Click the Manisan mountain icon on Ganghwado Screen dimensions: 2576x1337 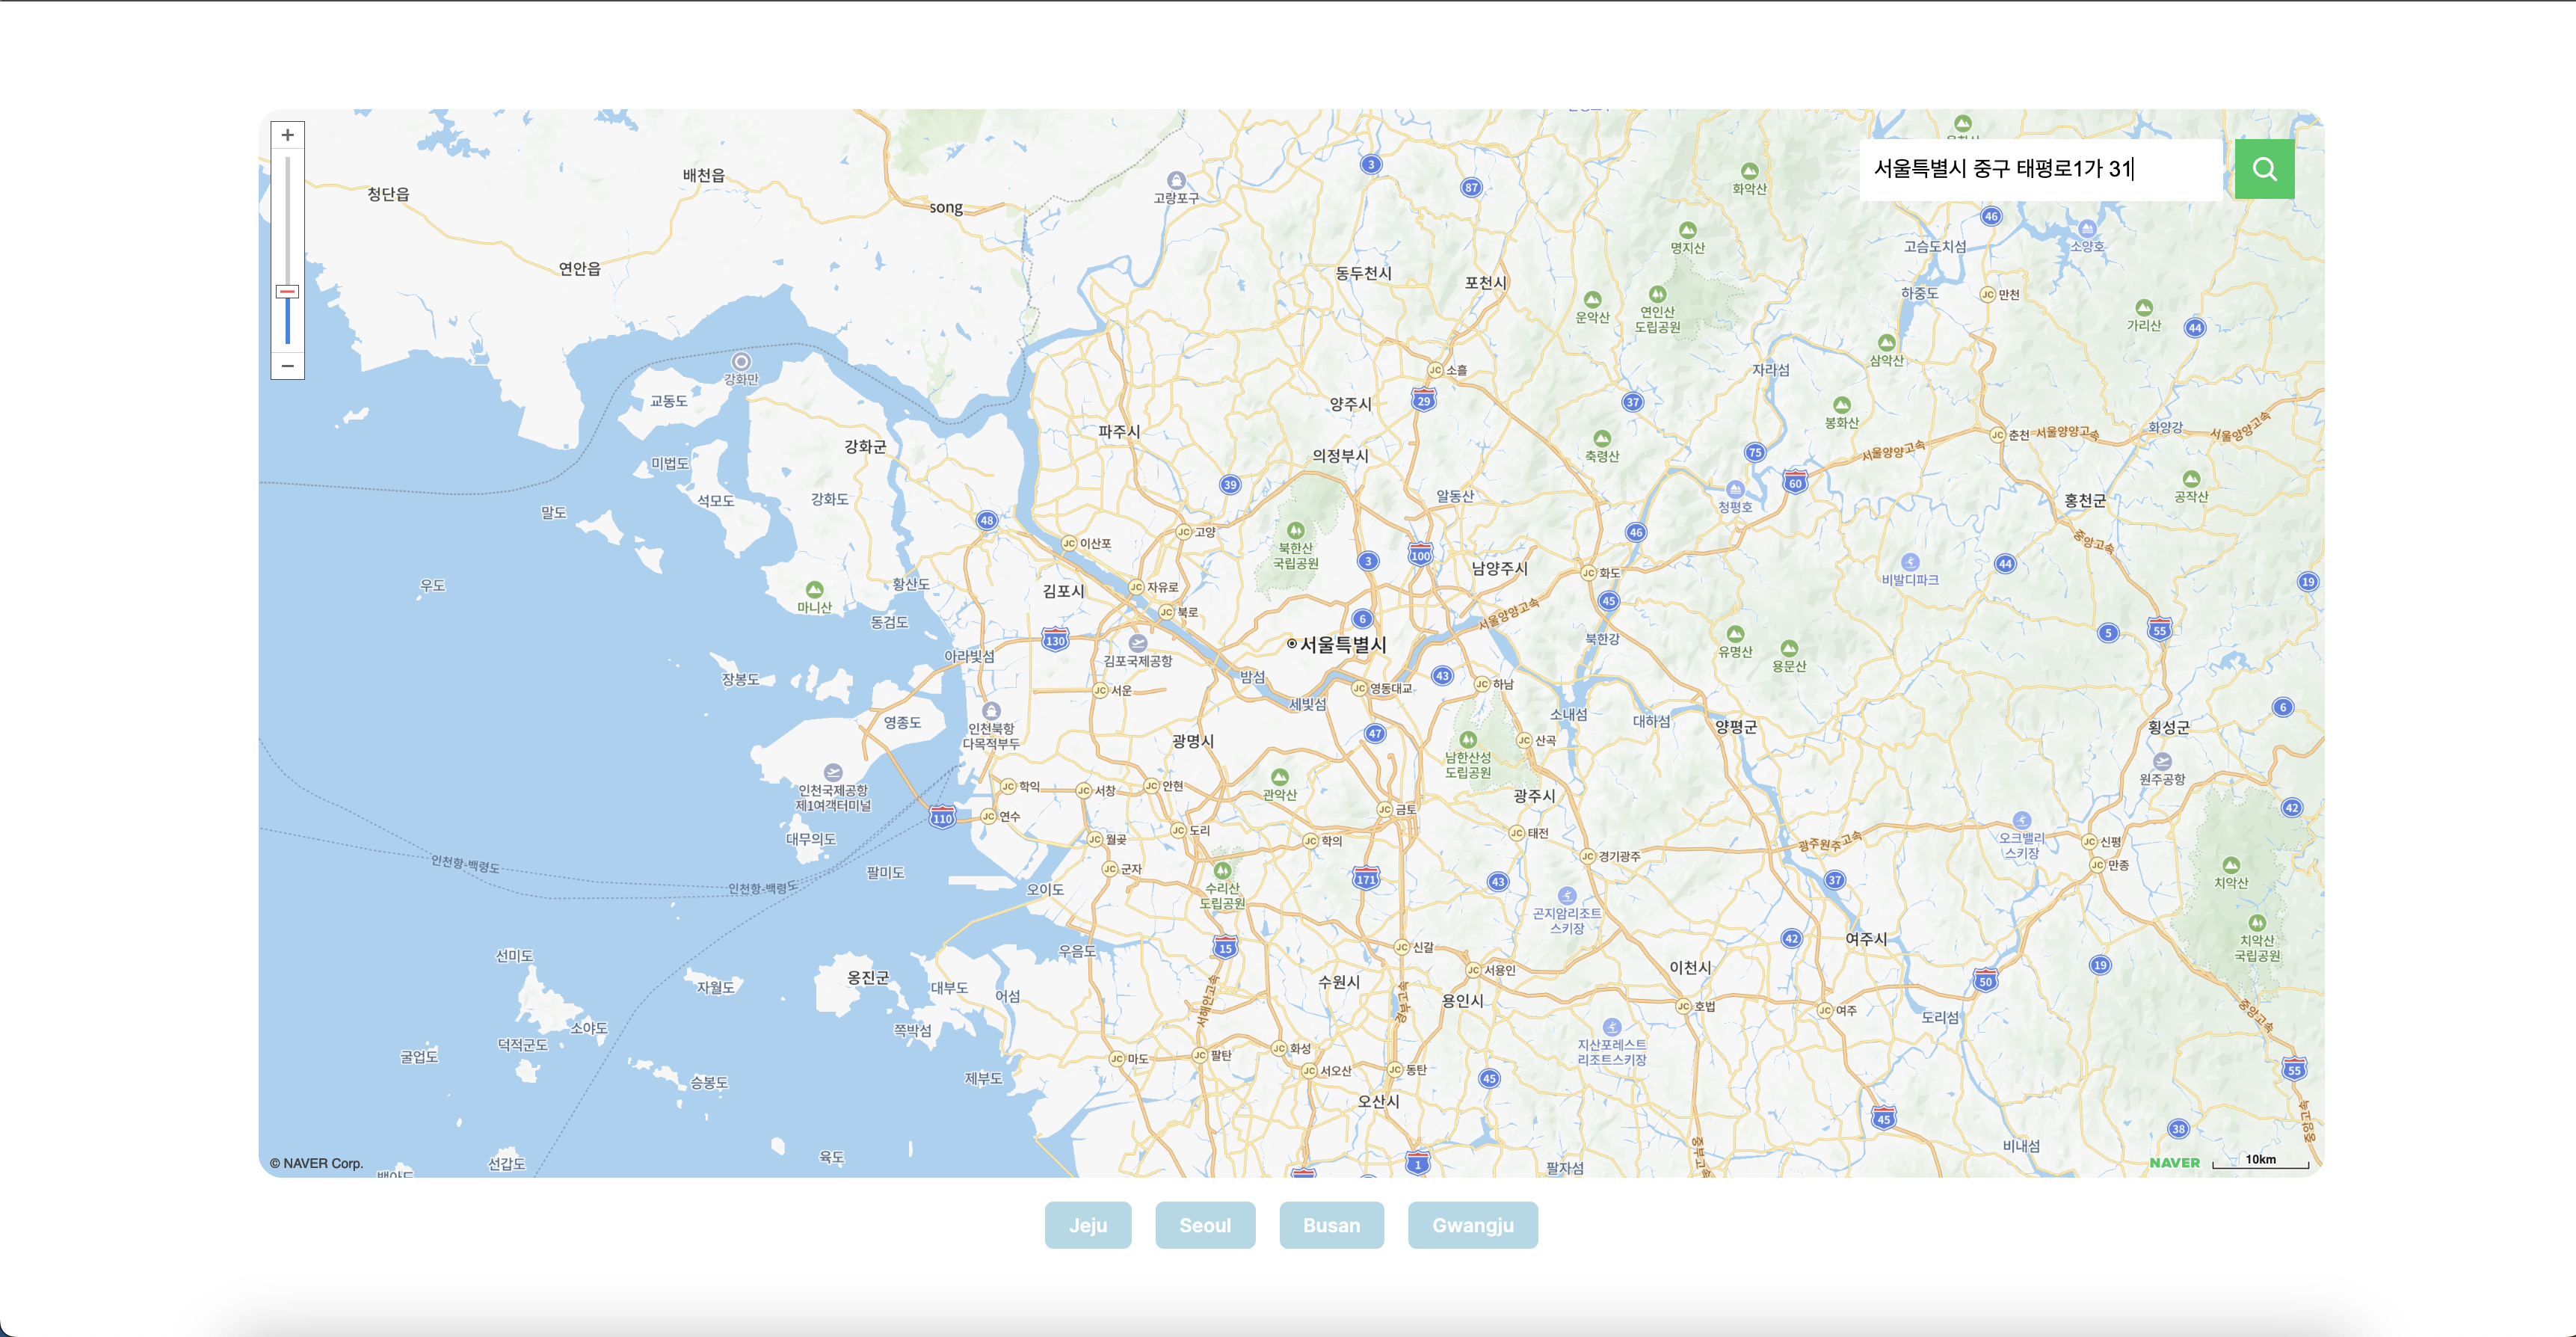pos(814,590)
